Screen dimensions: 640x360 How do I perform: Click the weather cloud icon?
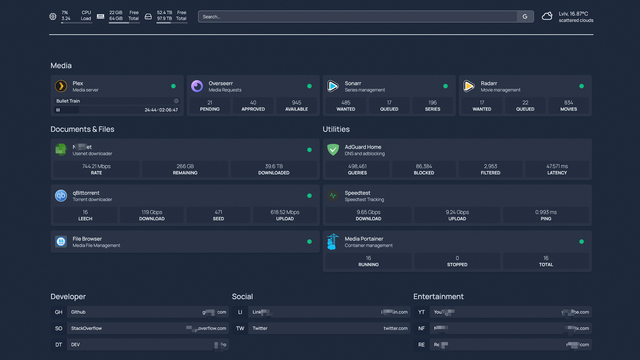click(547, 16)
